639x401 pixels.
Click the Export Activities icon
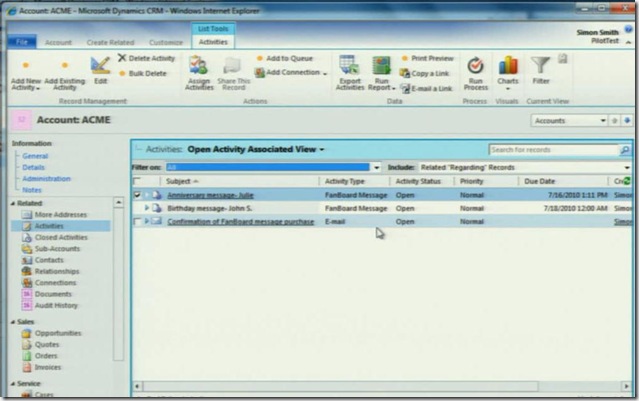point(349,65)
